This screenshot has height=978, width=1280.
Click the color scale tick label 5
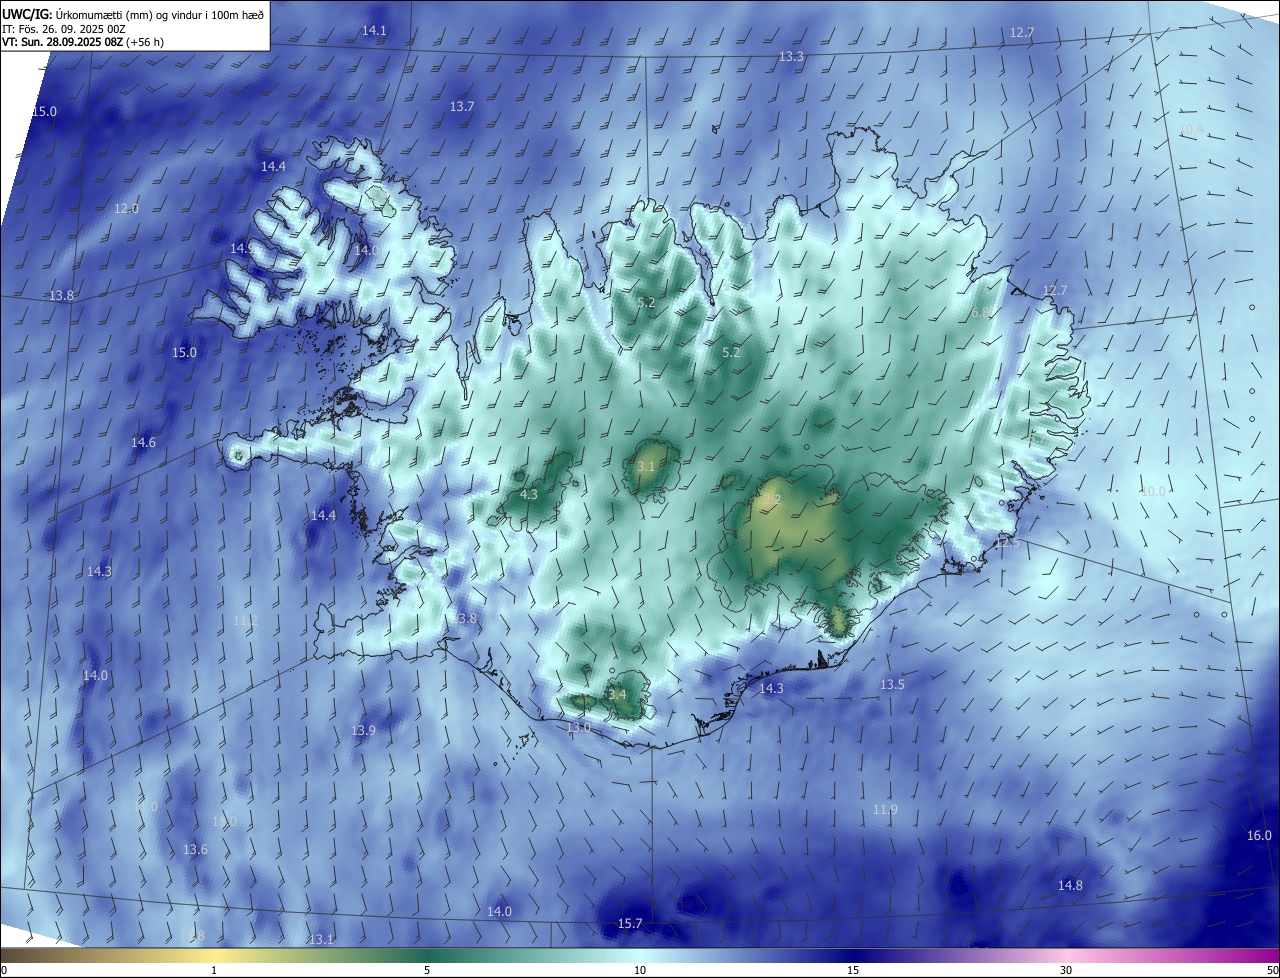coord(427,970)
